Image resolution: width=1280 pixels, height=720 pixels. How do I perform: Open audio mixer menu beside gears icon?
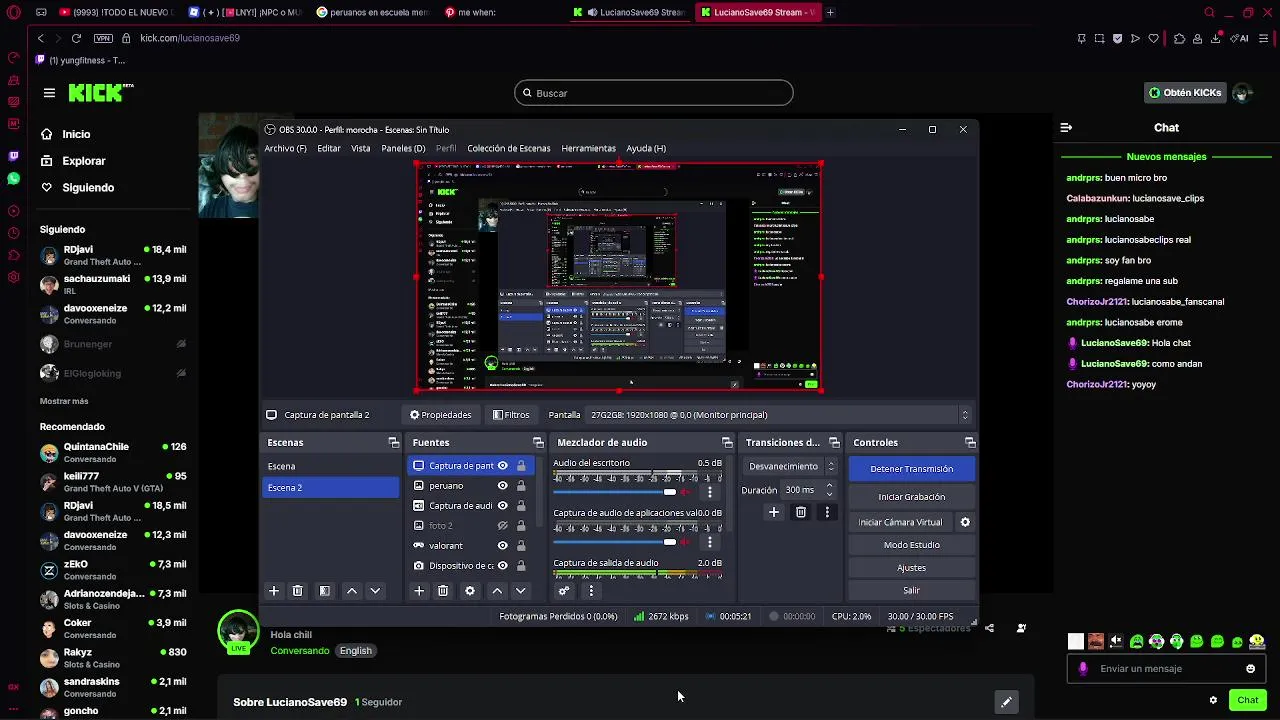pos(591,591)
